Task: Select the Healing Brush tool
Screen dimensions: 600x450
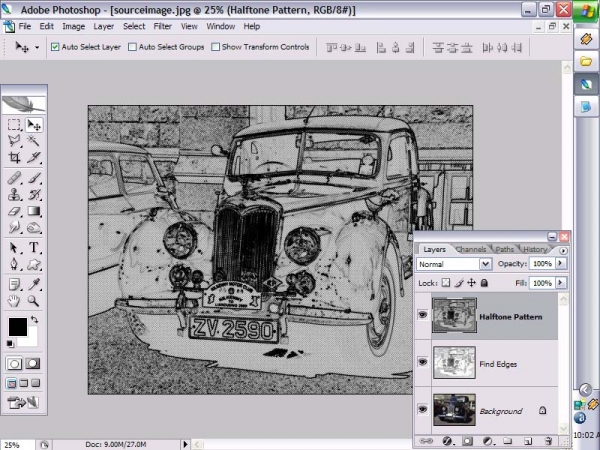Action: tap(14, 178)
